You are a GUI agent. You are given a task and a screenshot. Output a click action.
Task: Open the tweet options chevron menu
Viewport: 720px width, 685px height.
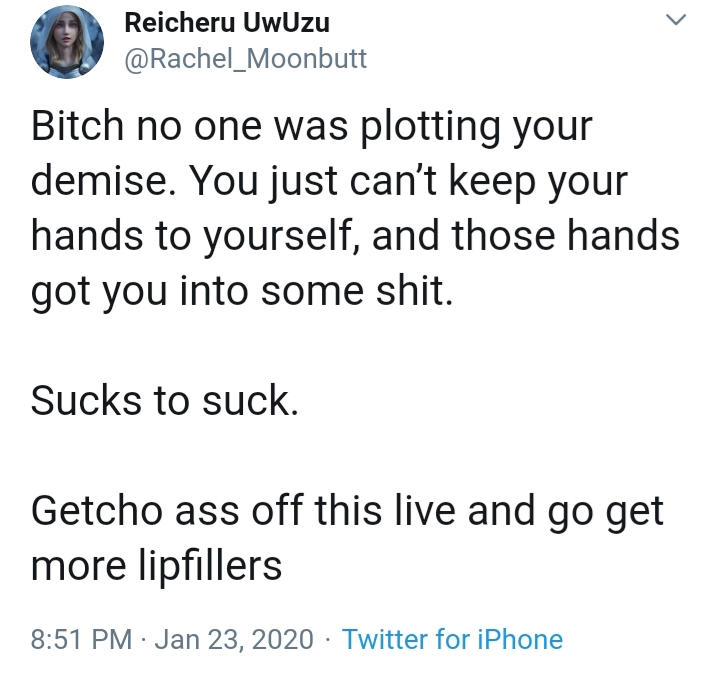[x=675, y=20]
